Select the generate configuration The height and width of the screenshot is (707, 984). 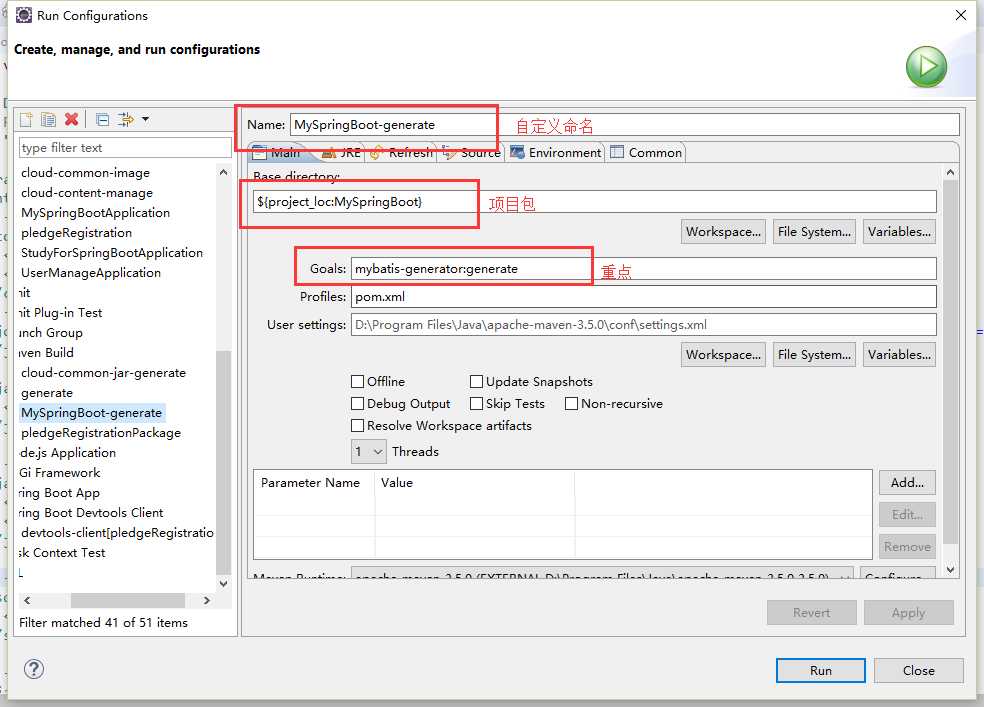(47, 393)
